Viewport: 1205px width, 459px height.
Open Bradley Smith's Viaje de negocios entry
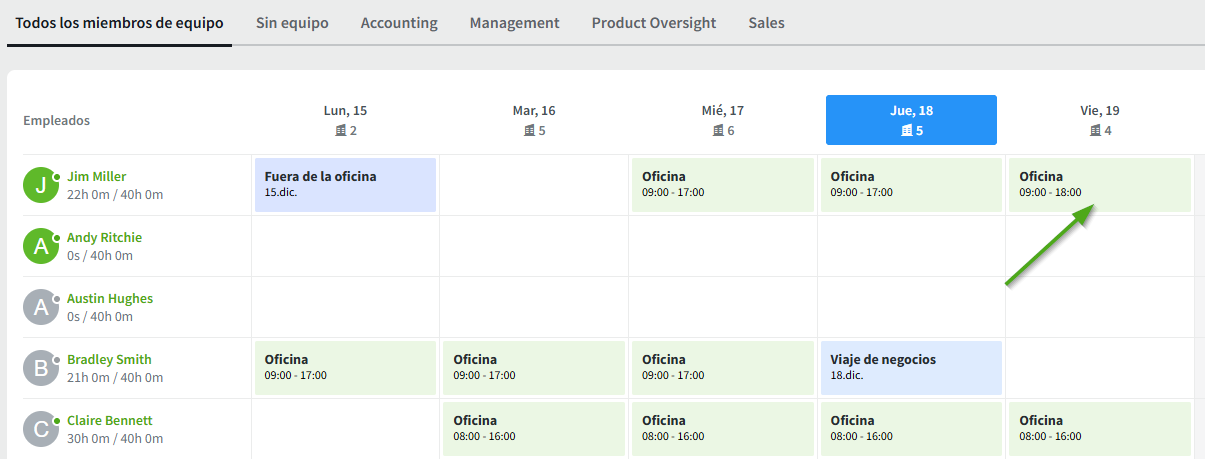(911, 367)
